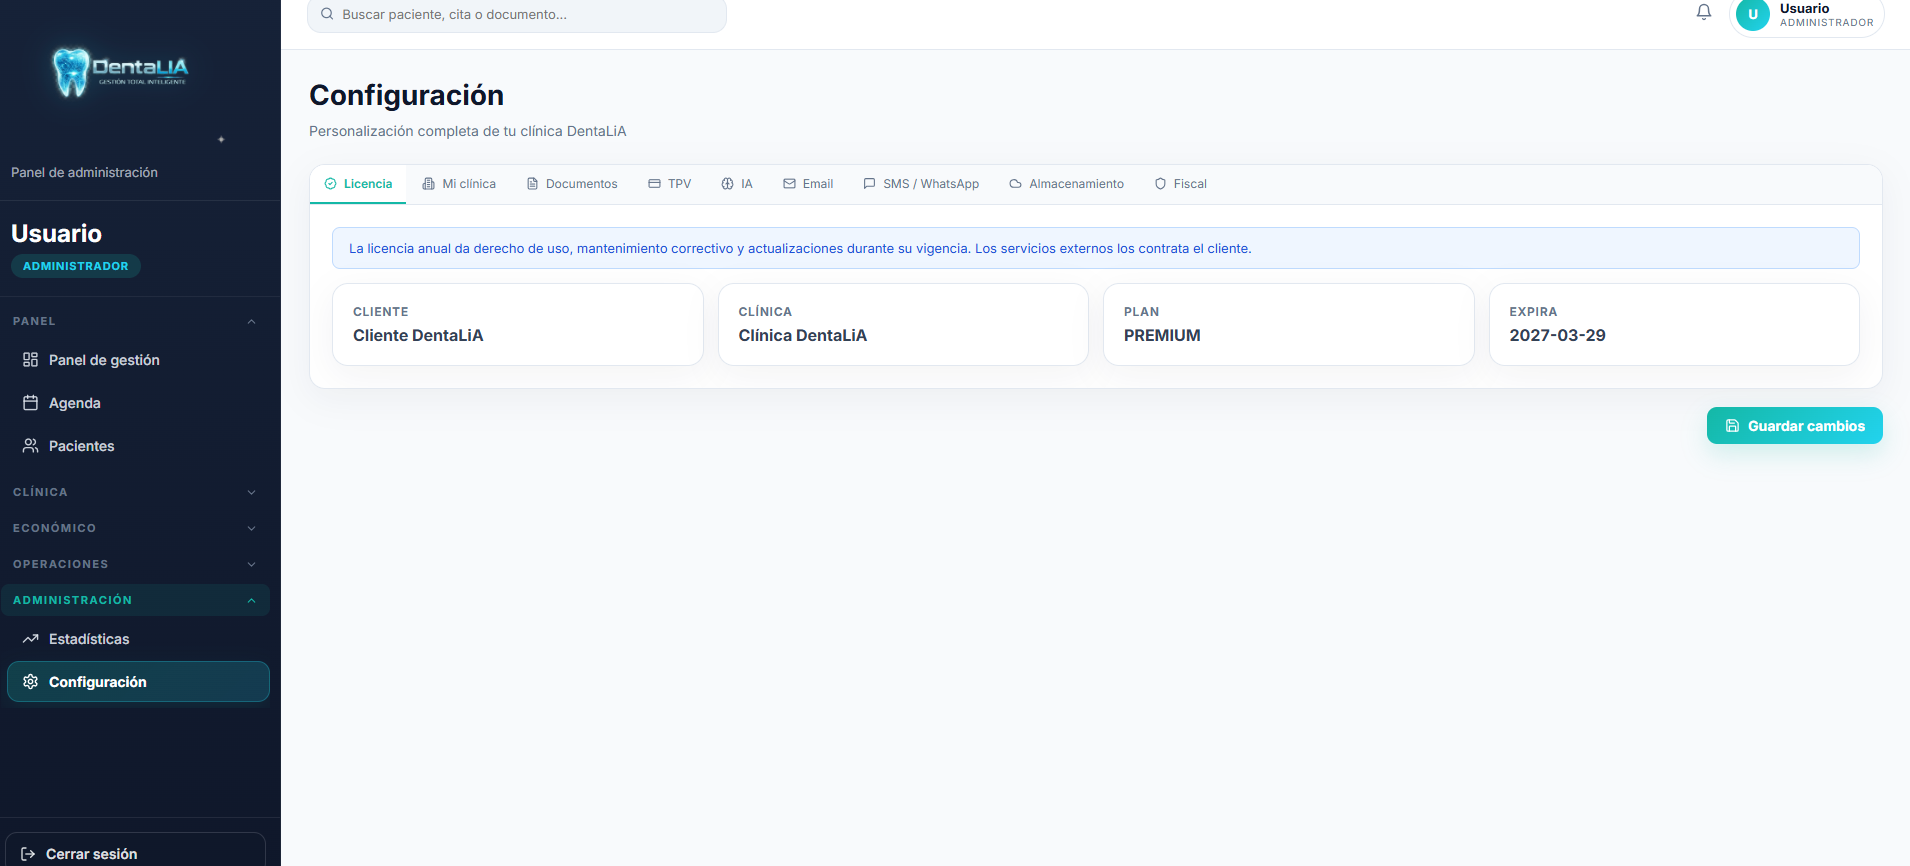Switch to the Mi clínica tab
The width and height of the screenshot is (1910, 866).
pos(459,184)
